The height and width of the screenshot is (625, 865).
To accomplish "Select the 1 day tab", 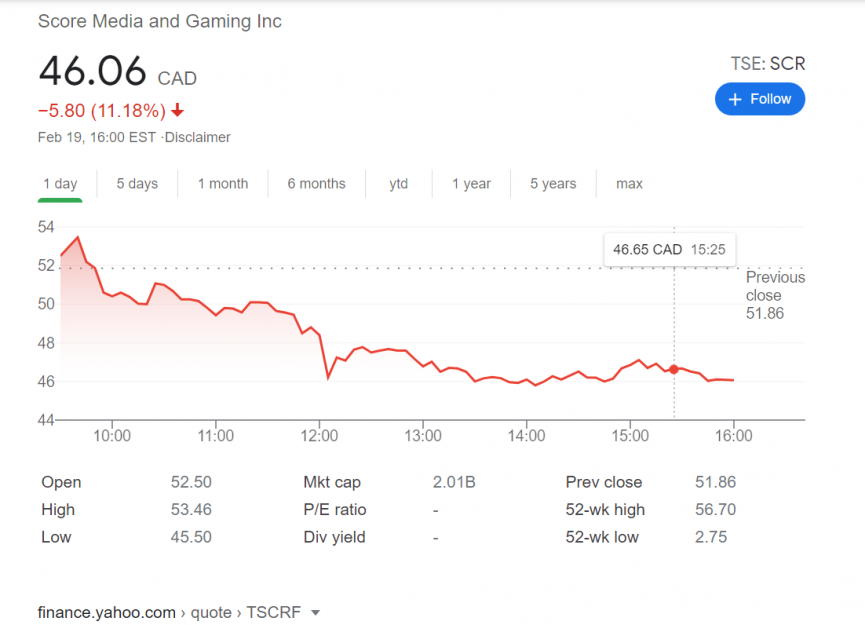I will pyautogui.click(x=60, y=184).
